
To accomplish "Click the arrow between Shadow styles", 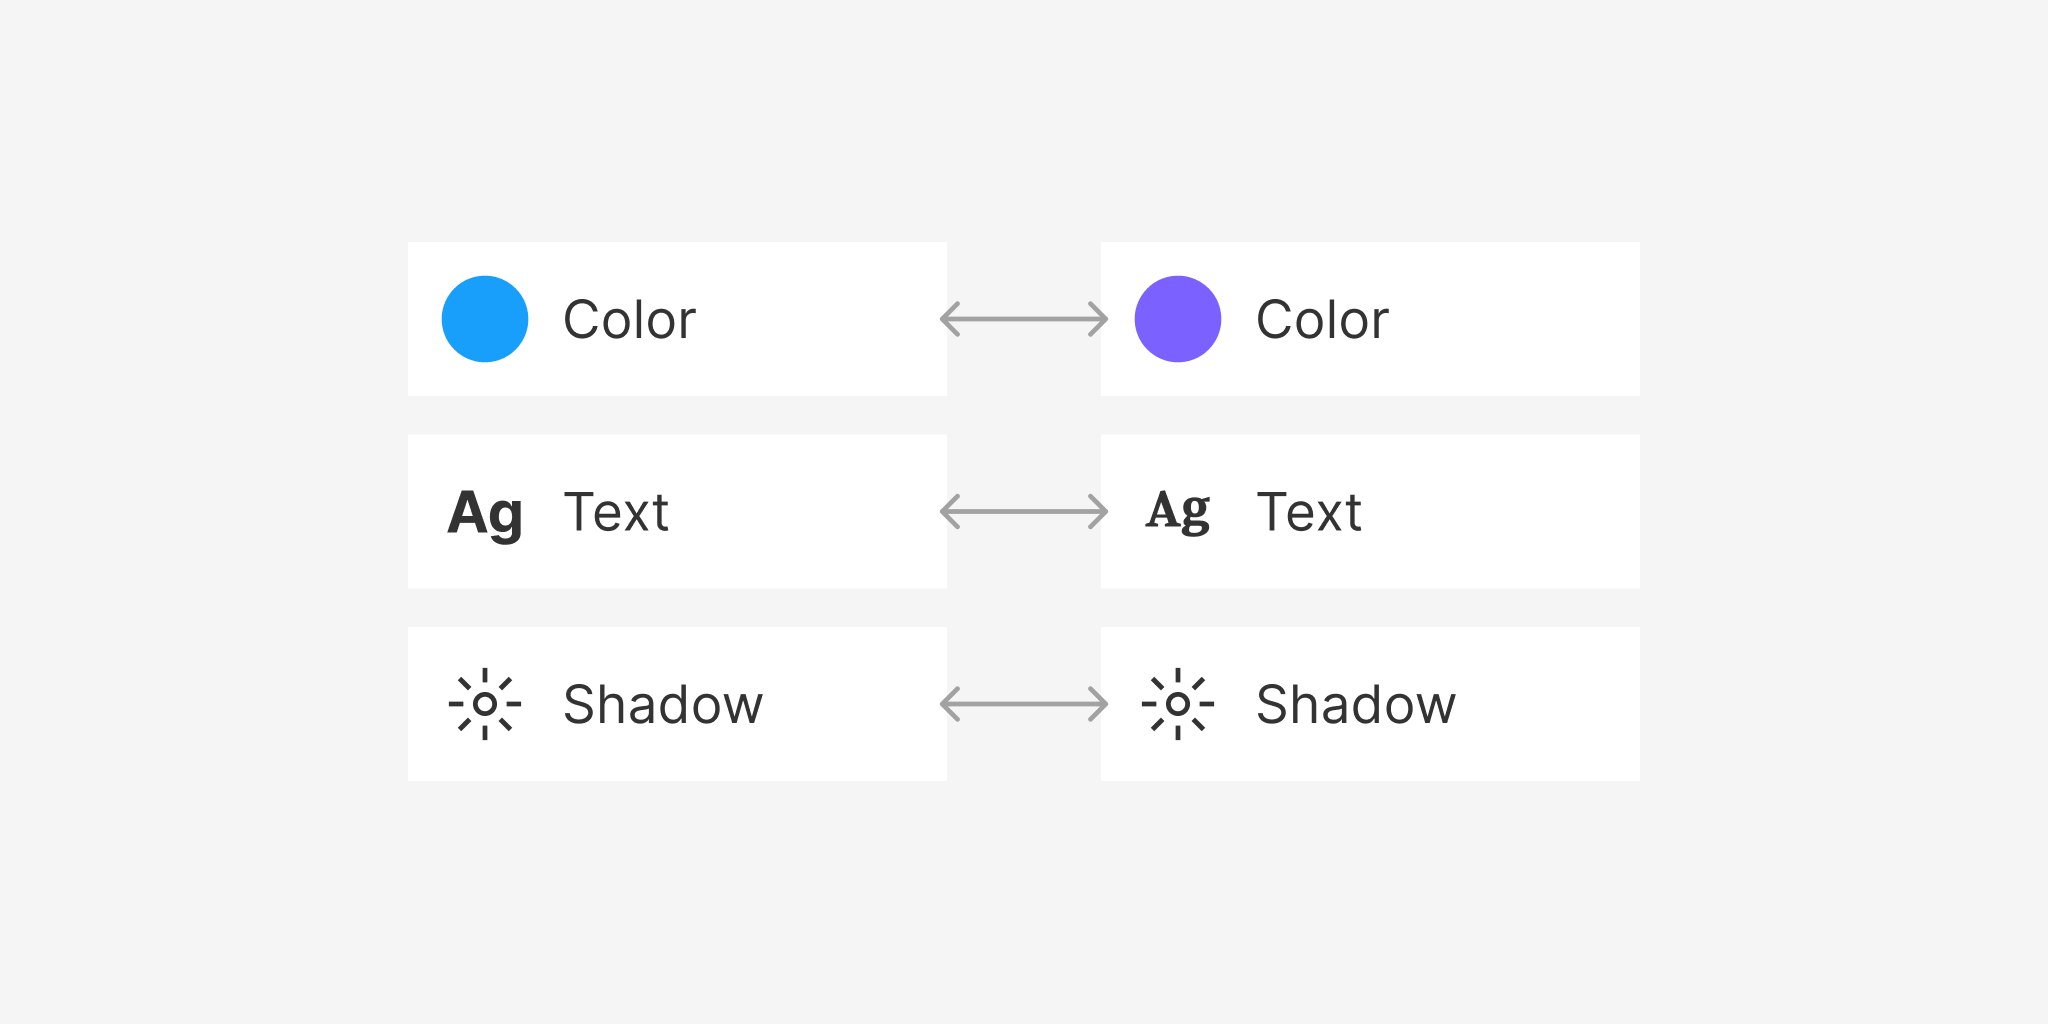I will (1024, 704).
